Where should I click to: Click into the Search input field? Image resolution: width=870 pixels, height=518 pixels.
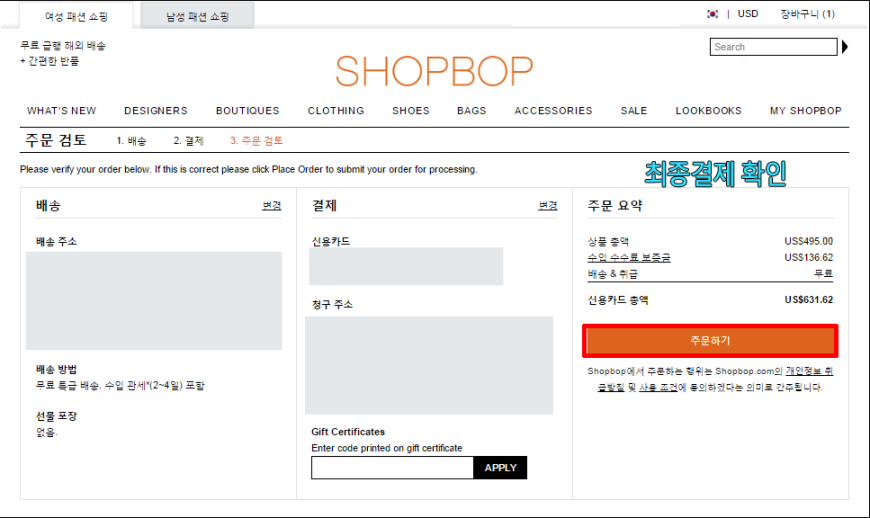[773, 47]
